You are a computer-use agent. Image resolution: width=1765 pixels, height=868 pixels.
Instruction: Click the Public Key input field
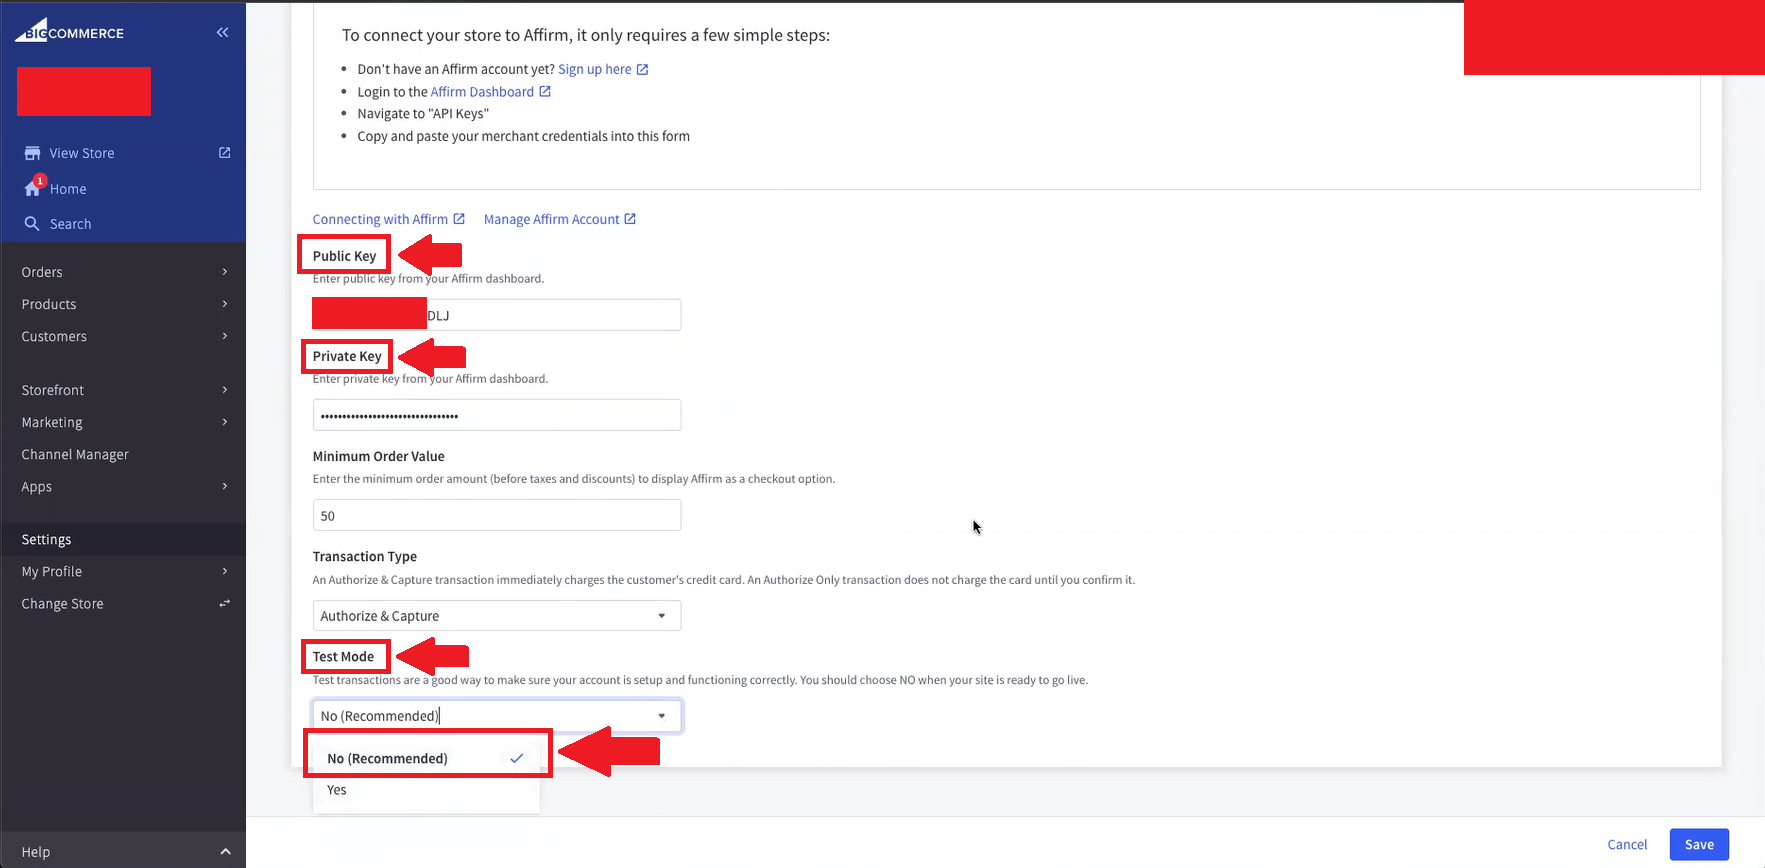coord(497,315)
